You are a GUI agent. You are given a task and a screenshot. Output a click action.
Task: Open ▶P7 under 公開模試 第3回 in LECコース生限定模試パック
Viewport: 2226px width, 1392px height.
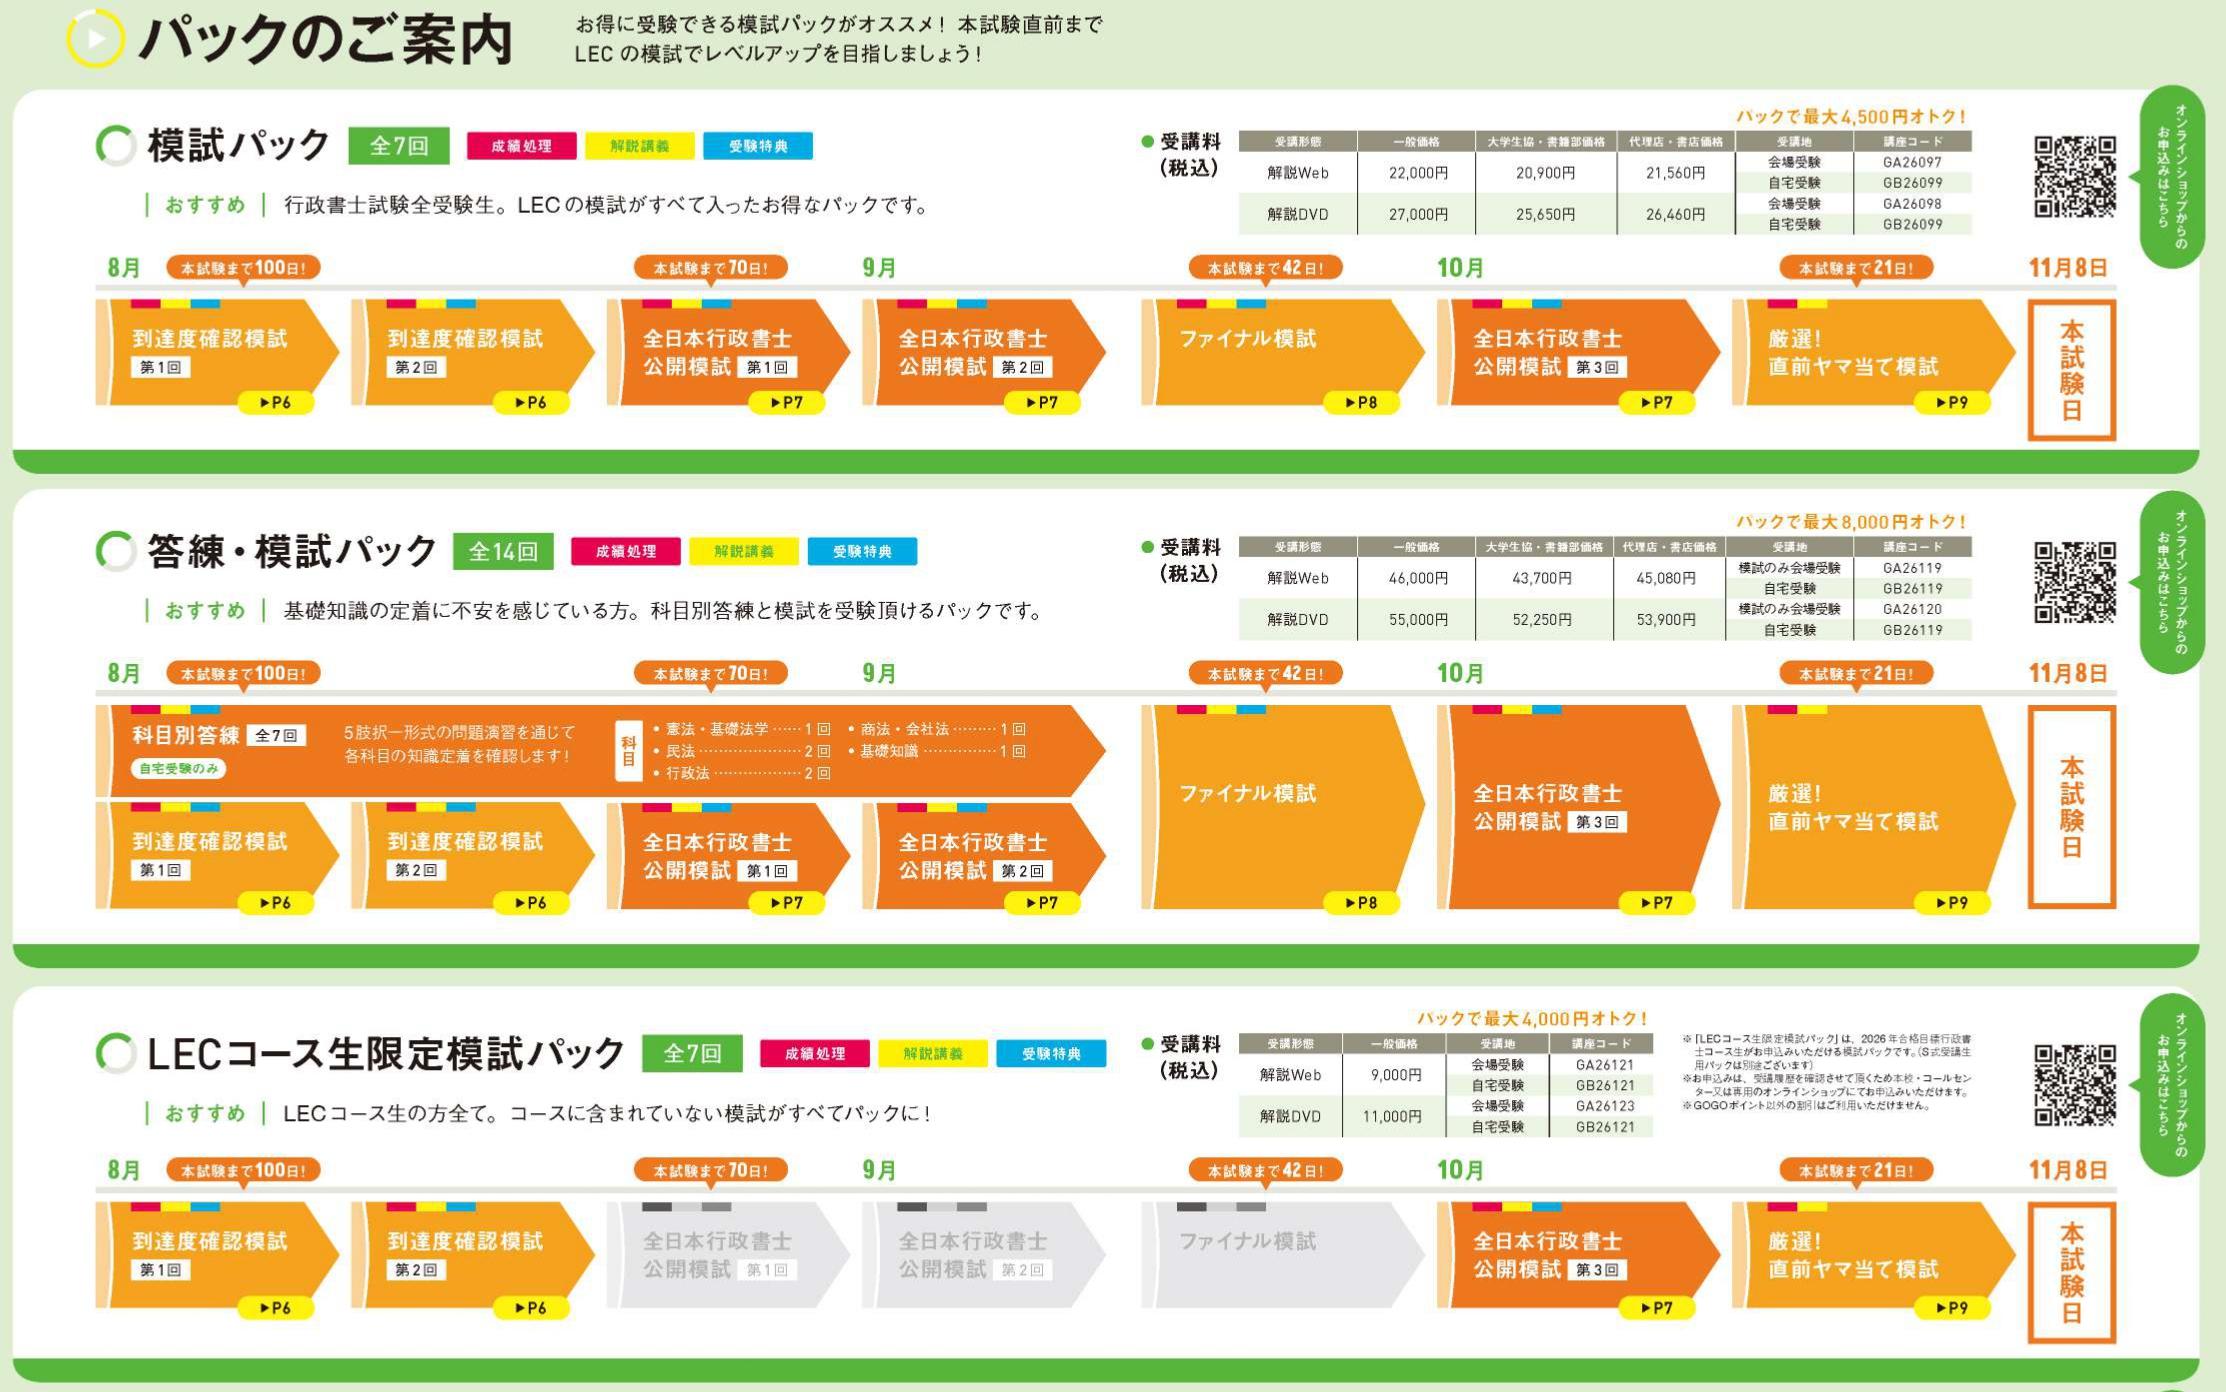point(1657,1308)
